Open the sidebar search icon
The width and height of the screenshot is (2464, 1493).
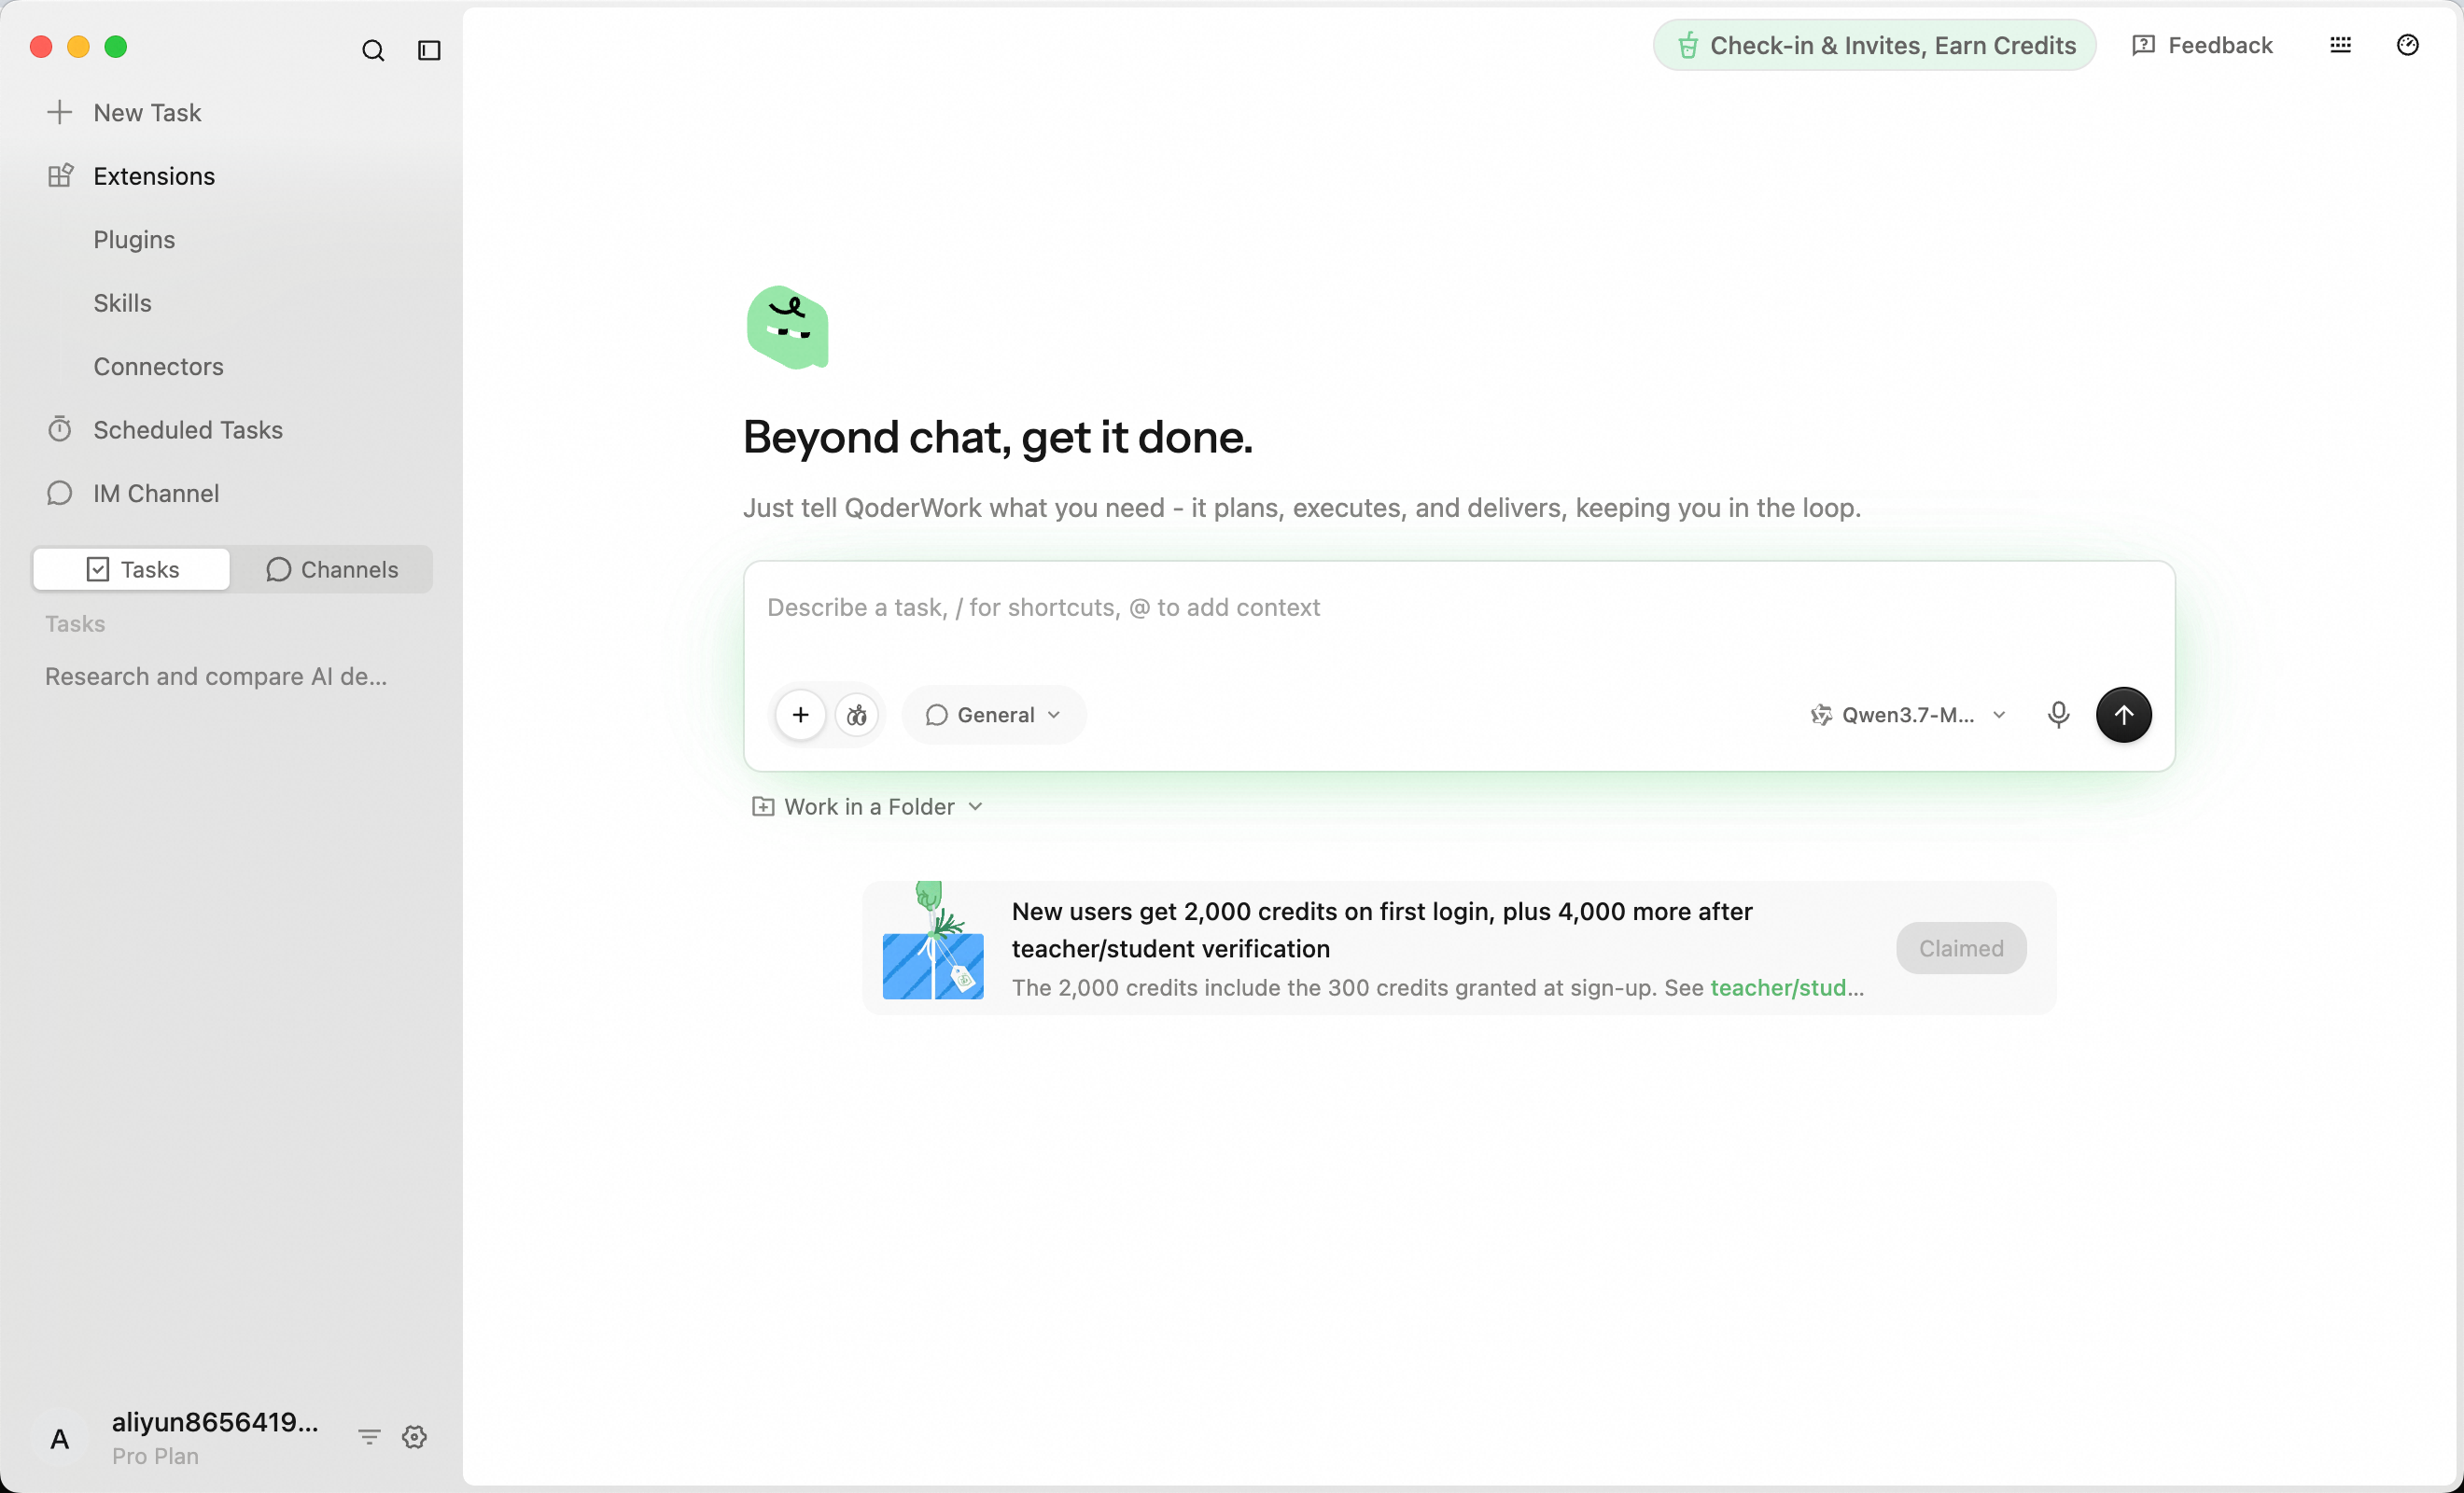coord(373,50)
